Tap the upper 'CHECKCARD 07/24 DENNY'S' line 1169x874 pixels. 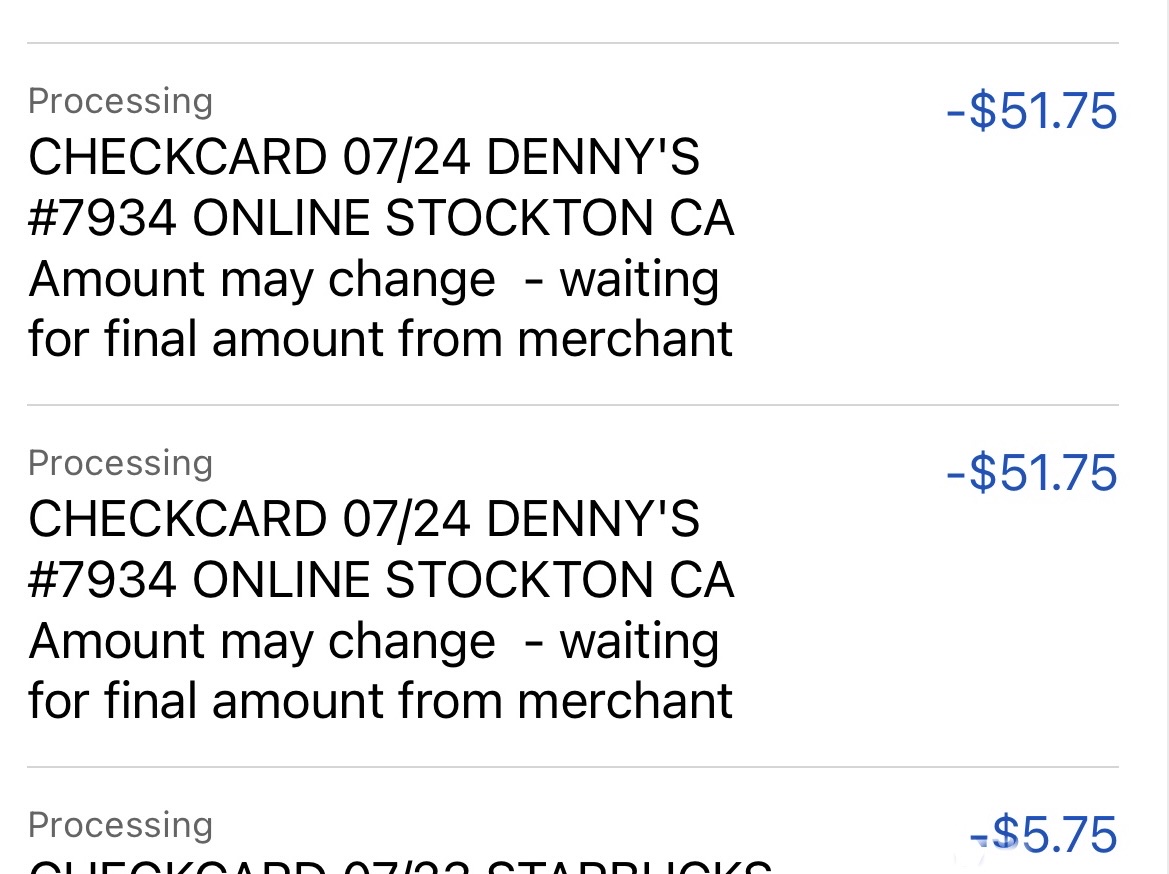pyautogui.click(x=364, y=158)
